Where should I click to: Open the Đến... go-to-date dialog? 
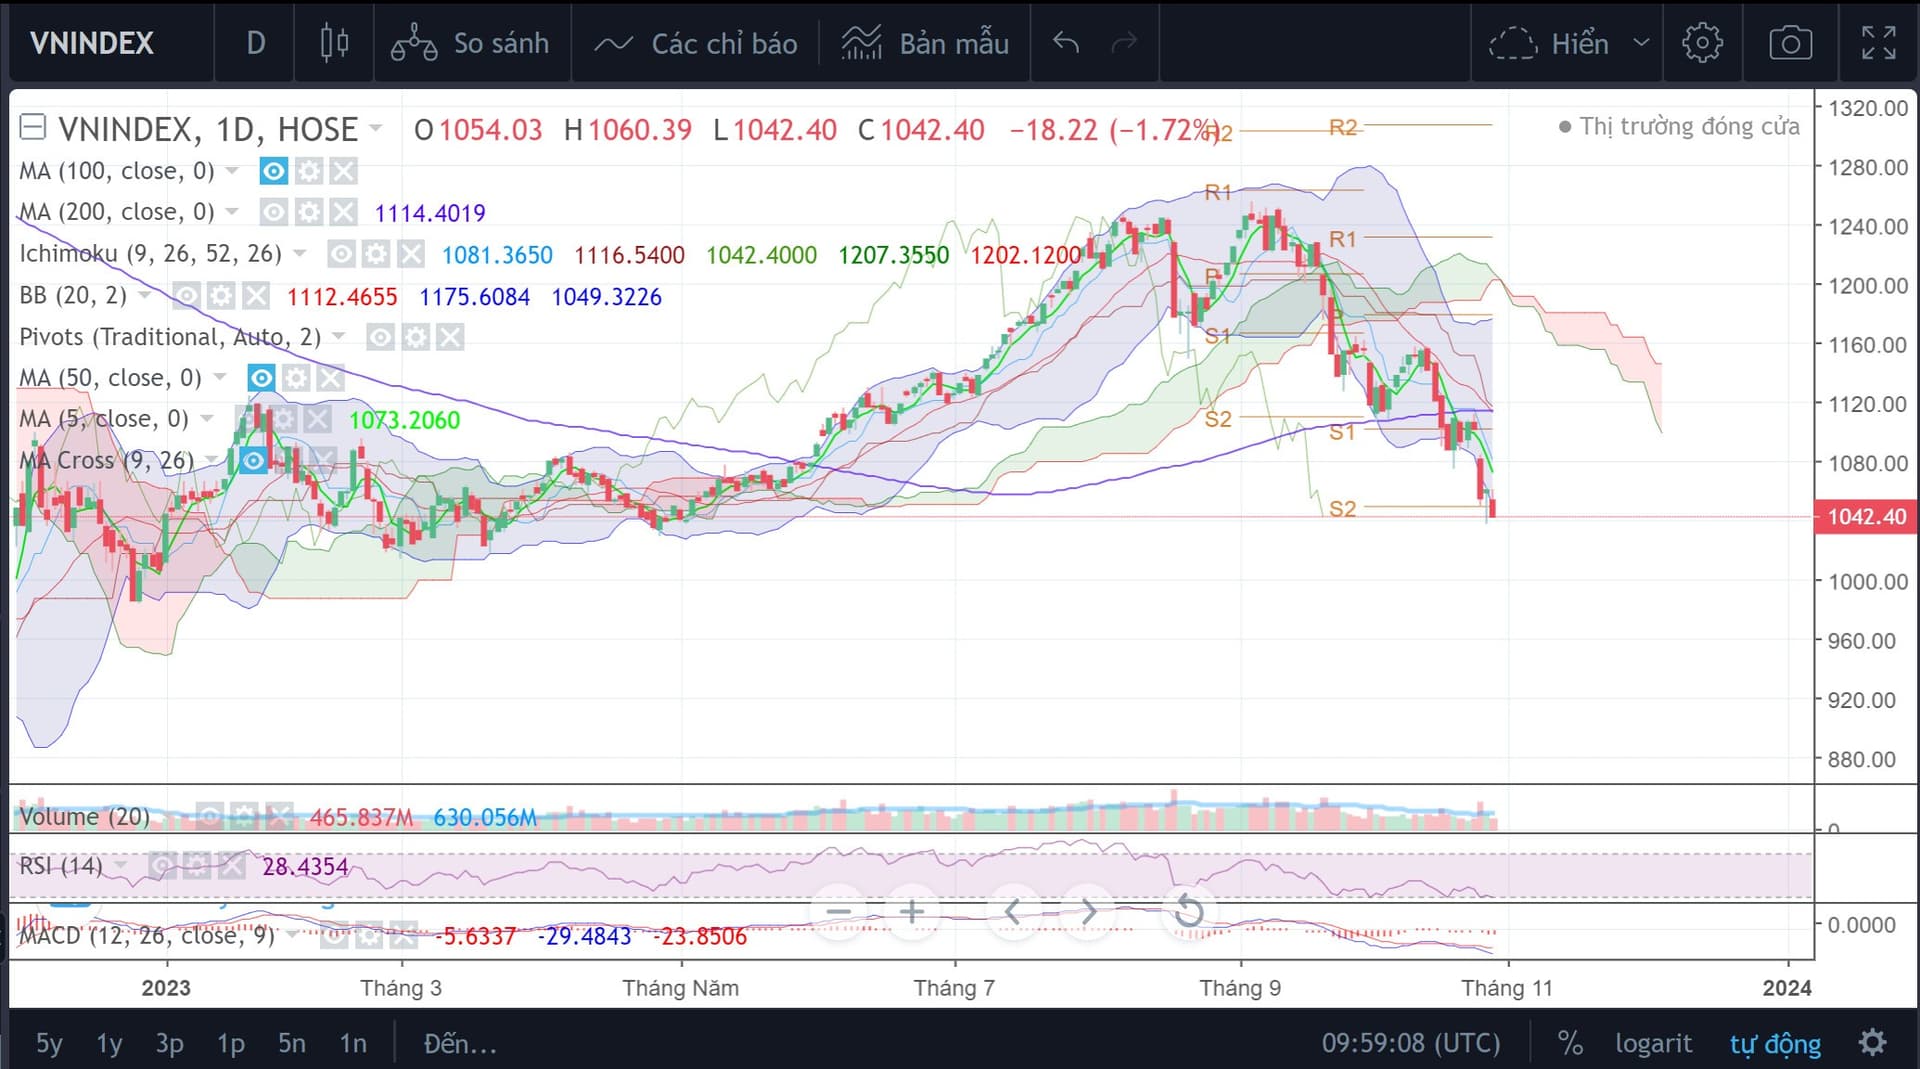pyautogui.click(x=460, y=1044)
